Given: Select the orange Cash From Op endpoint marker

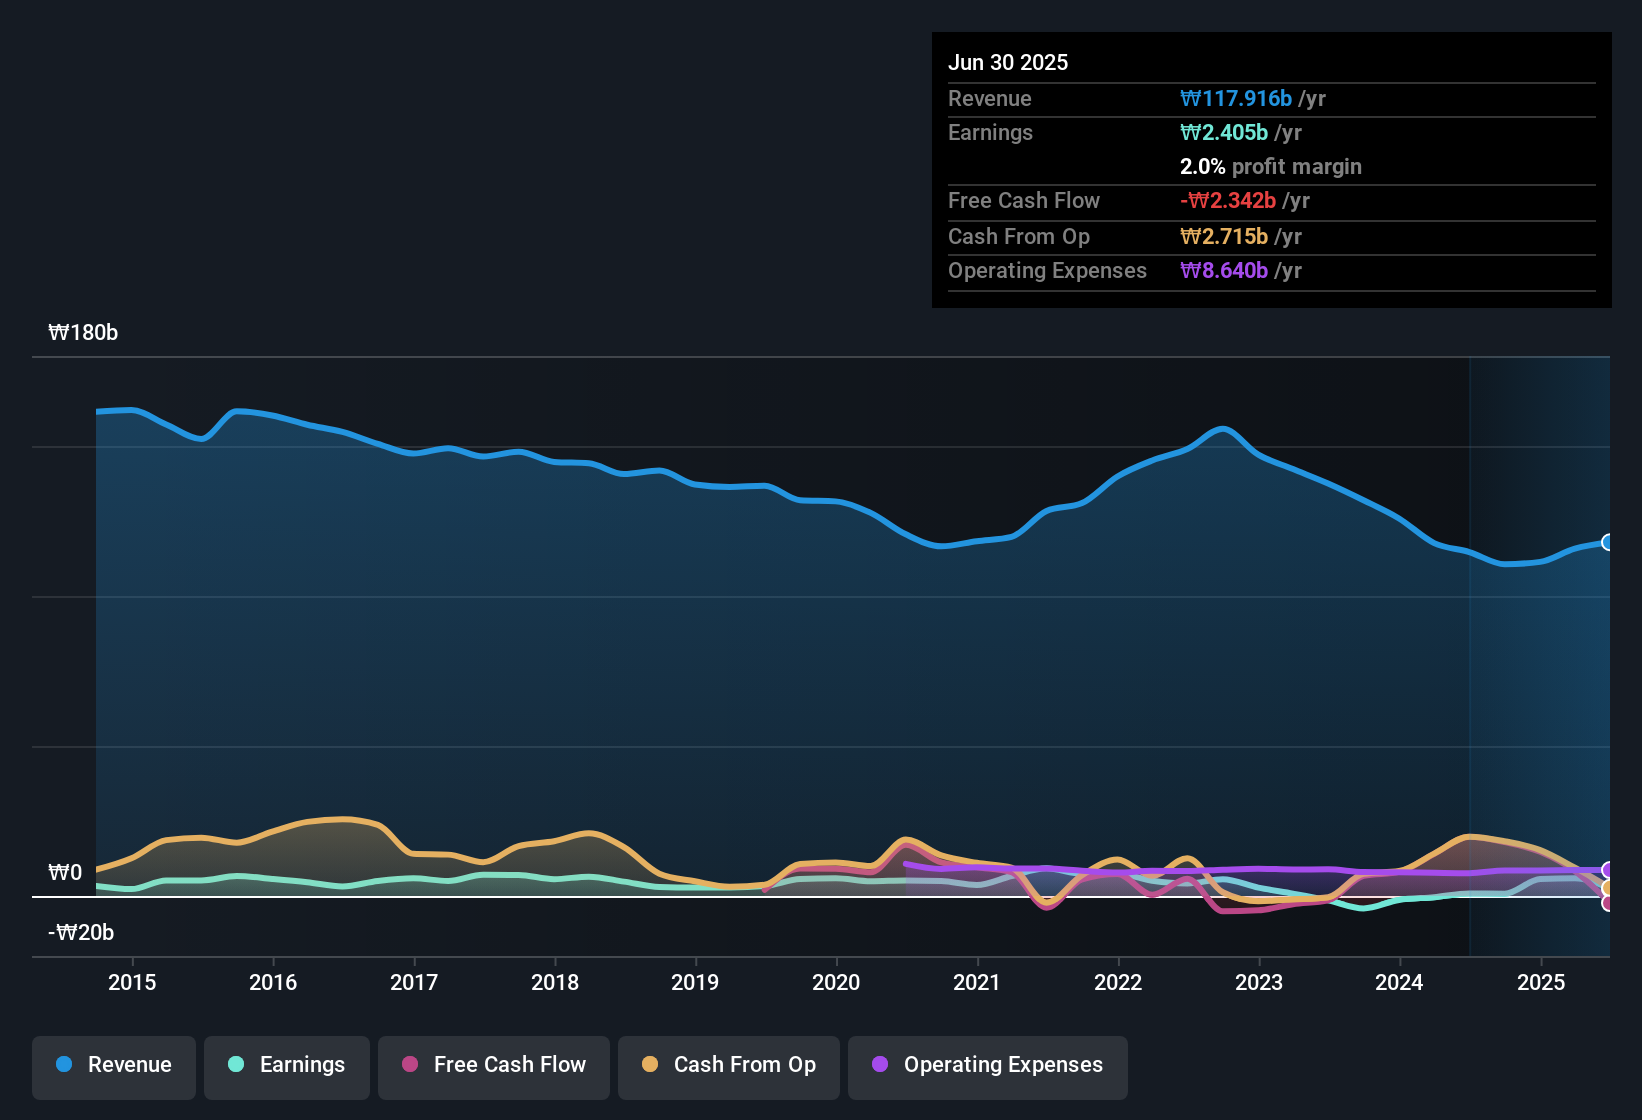Looking at the screenshot, I should [x=1608, y=888].
